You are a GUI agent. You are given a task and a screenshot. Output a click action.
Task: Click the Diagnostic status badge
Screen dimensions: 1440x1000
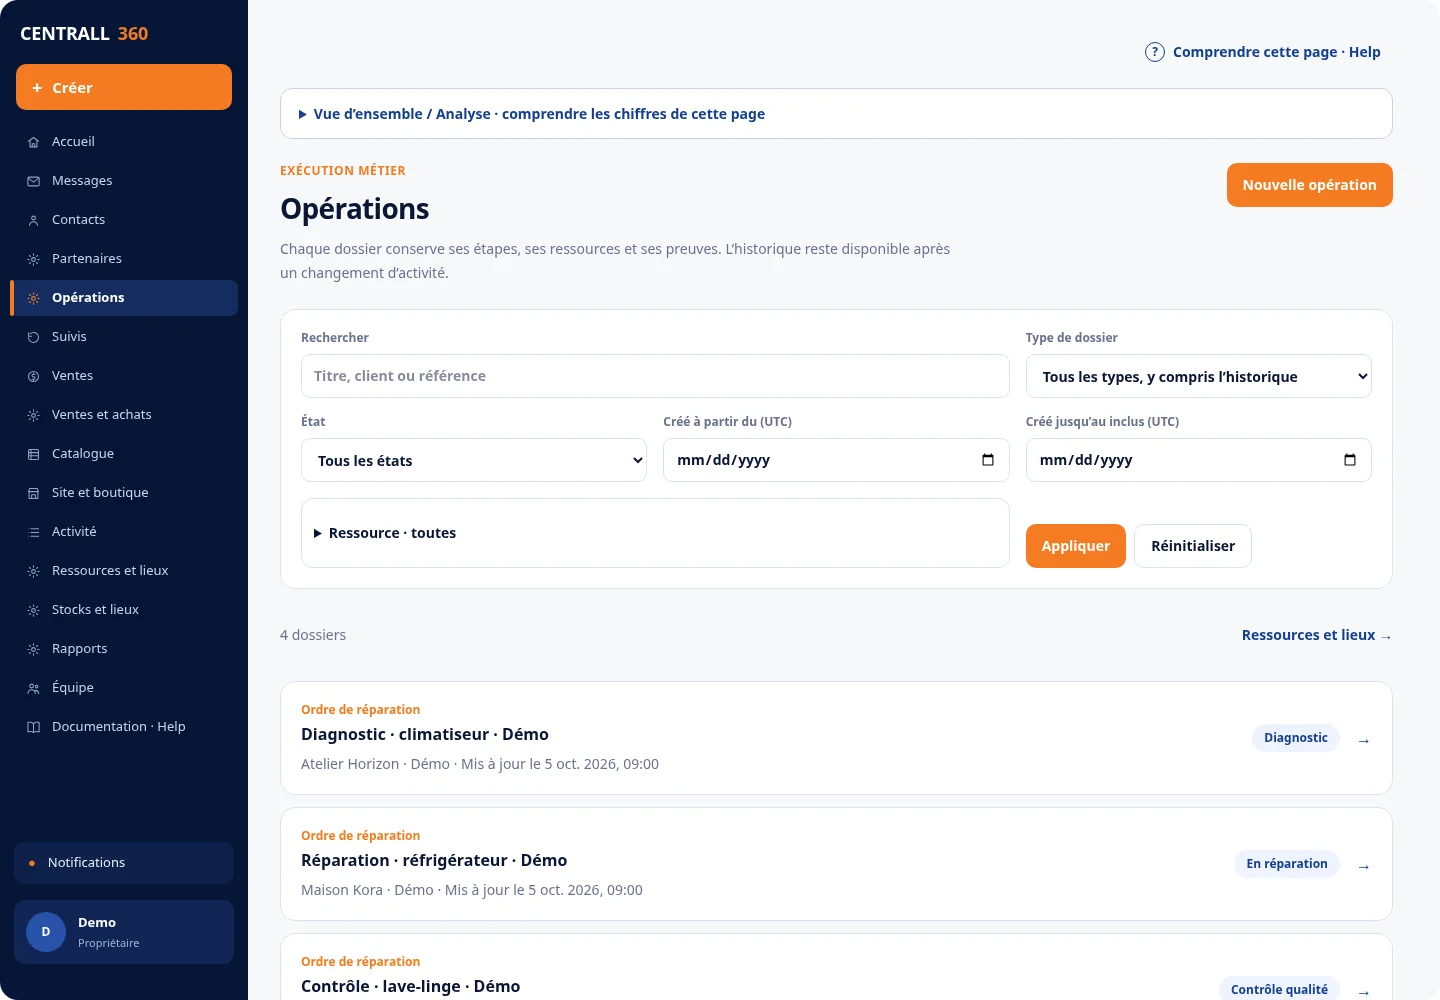tap(1296, 738)
